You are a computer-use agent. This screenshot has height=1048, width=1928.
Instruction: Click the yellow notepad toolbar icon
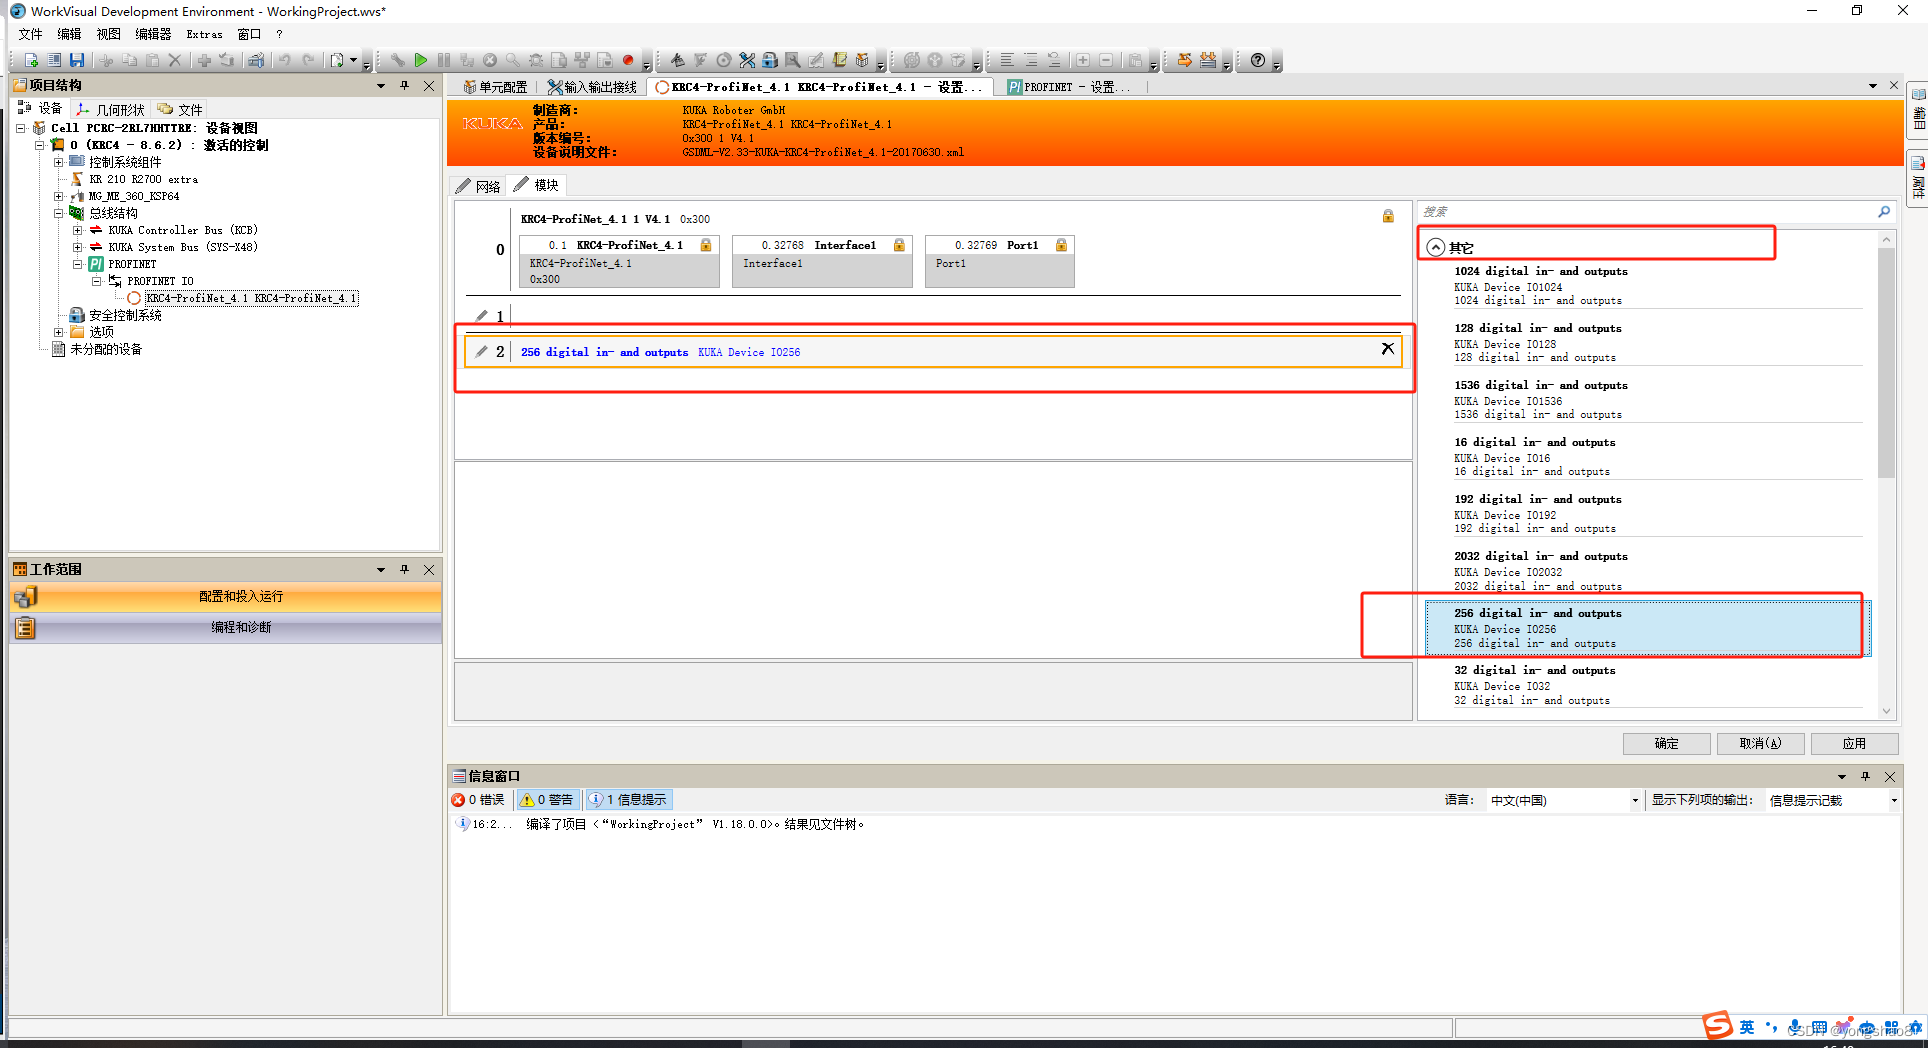pos(839,60)
